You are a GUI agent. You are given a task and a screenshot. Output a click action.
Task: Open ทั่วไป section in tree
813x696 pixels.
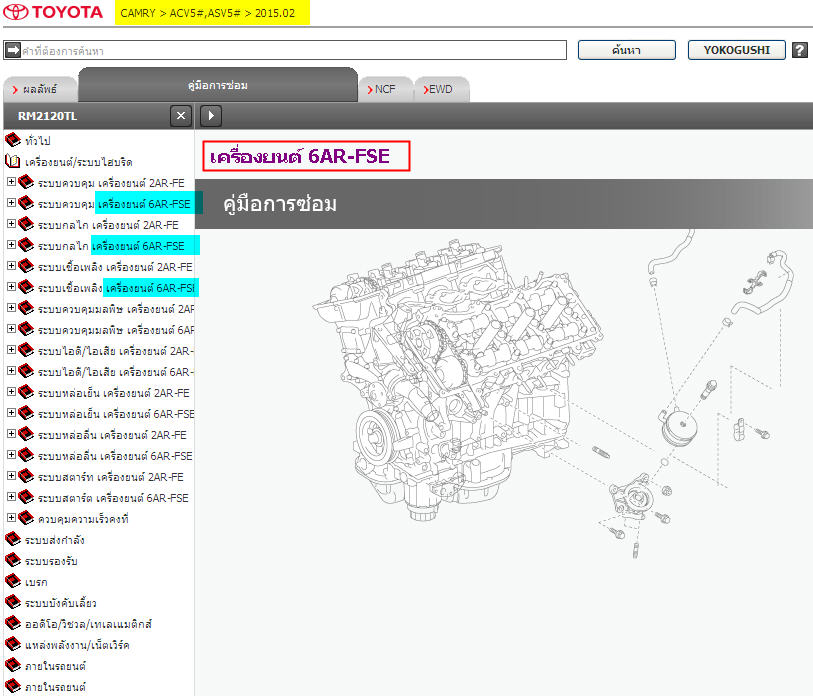[x=38, y=141]
